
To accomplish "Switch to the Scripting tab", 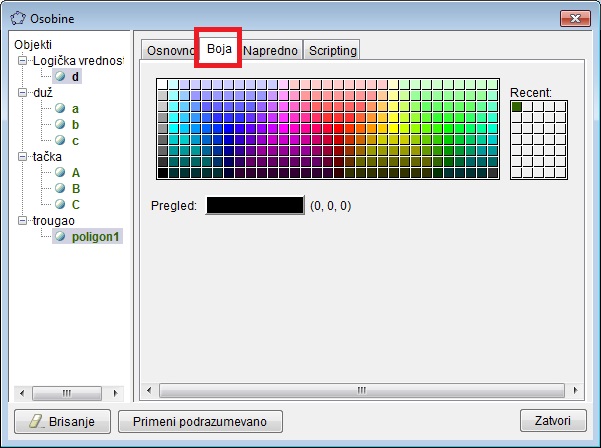I will tap(332, 50).
